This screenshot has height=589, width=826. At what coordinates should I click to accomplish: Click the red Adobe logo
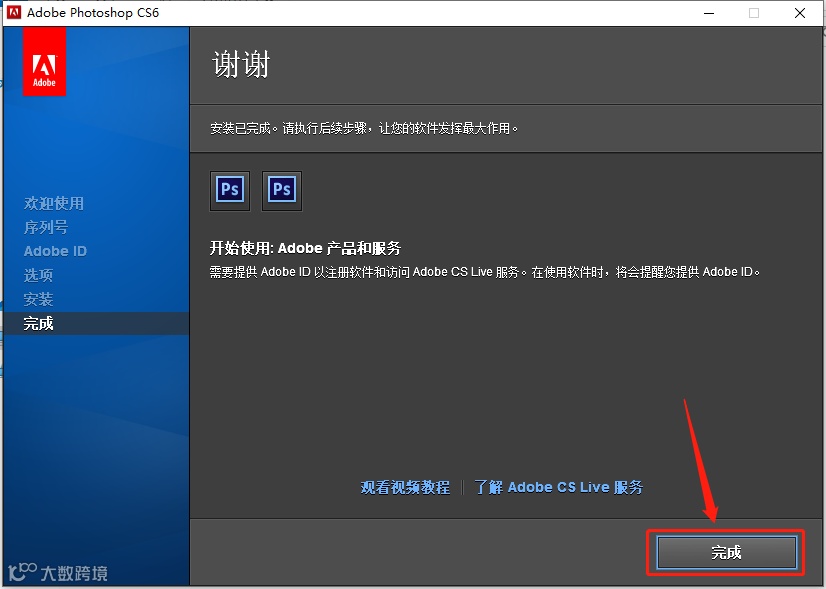pyautogui.click(x=44, y=62)
